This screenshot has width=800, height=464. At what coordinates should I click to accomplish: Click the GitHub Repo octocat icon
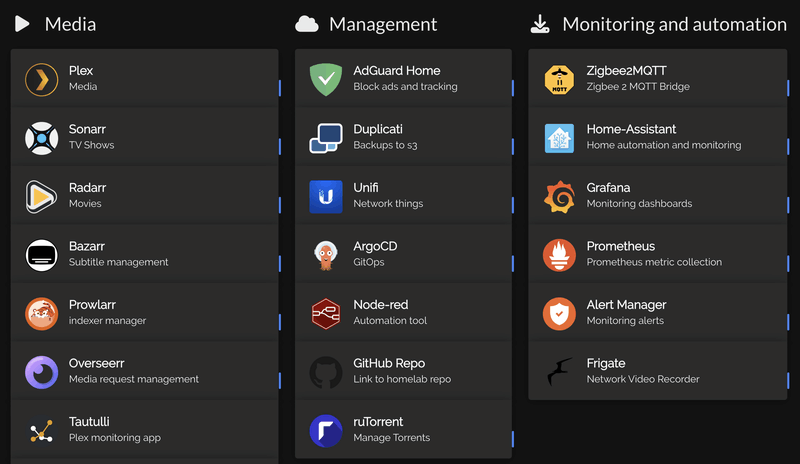[x=326, y=372]
